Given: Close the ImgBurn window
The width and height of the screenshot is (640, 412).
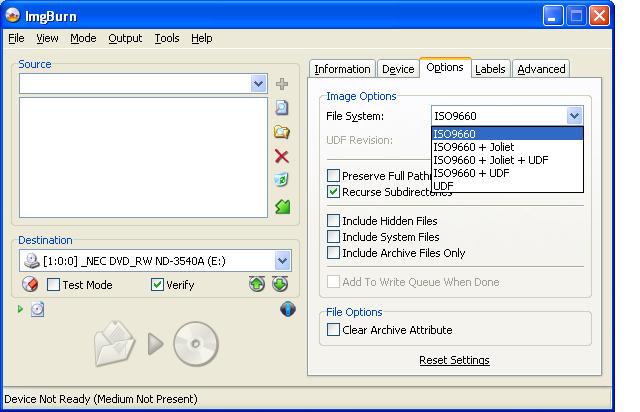Looking at the screenshot, I should 599,16.
